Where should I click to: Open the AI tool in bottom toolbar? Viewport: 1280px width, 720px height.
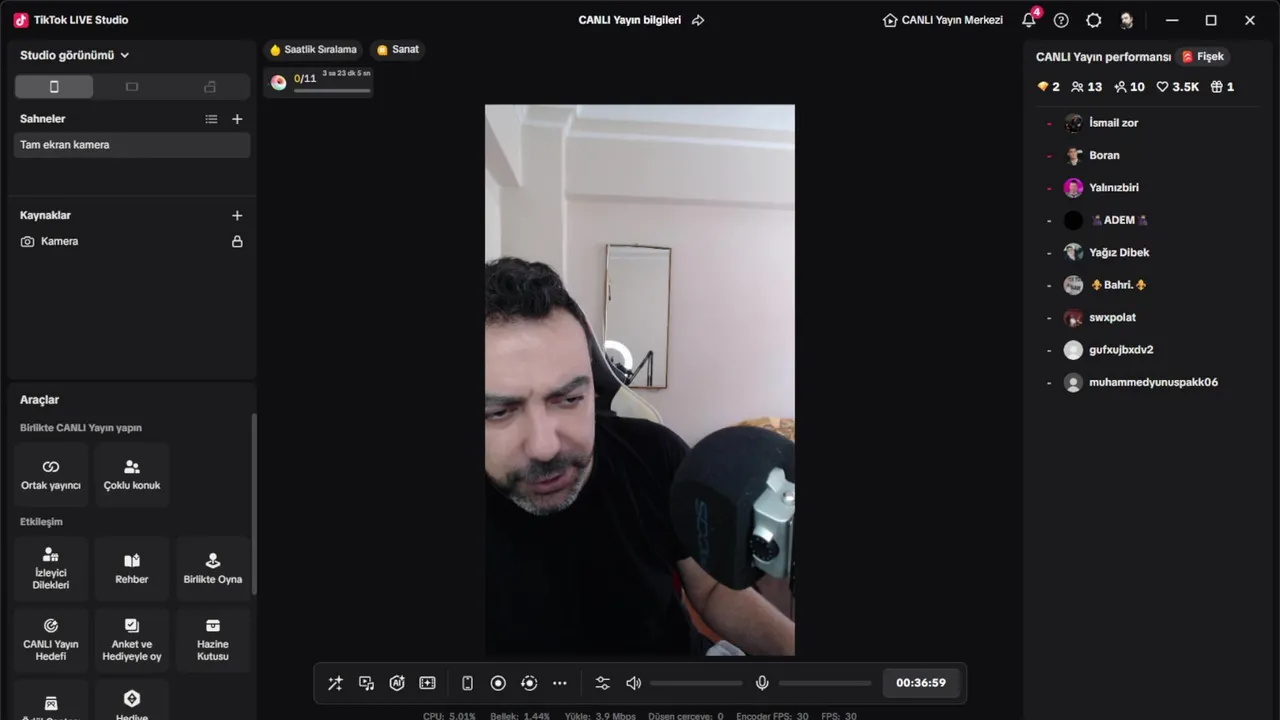pyautogui.click(x=397, y=683)
